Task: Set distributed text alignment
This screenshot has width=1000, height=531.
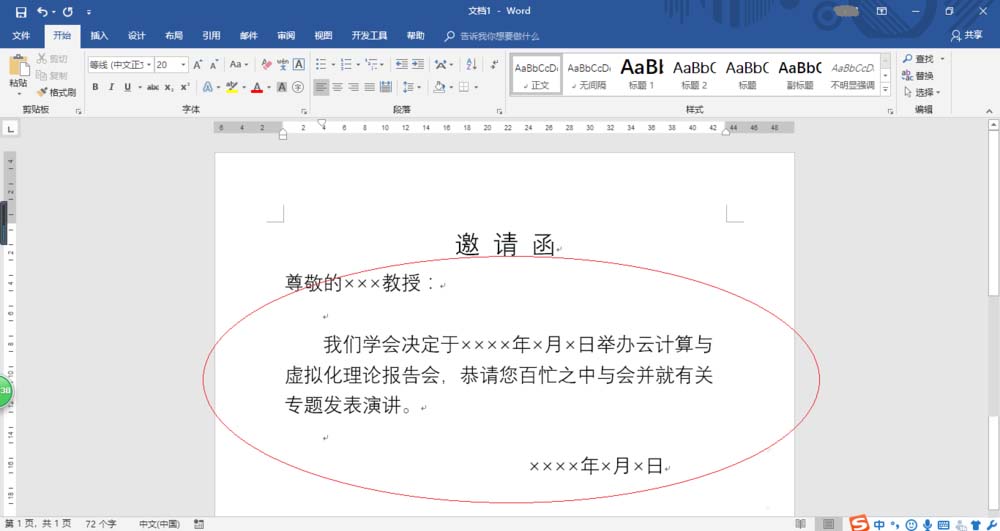Action: click(386, 87)
